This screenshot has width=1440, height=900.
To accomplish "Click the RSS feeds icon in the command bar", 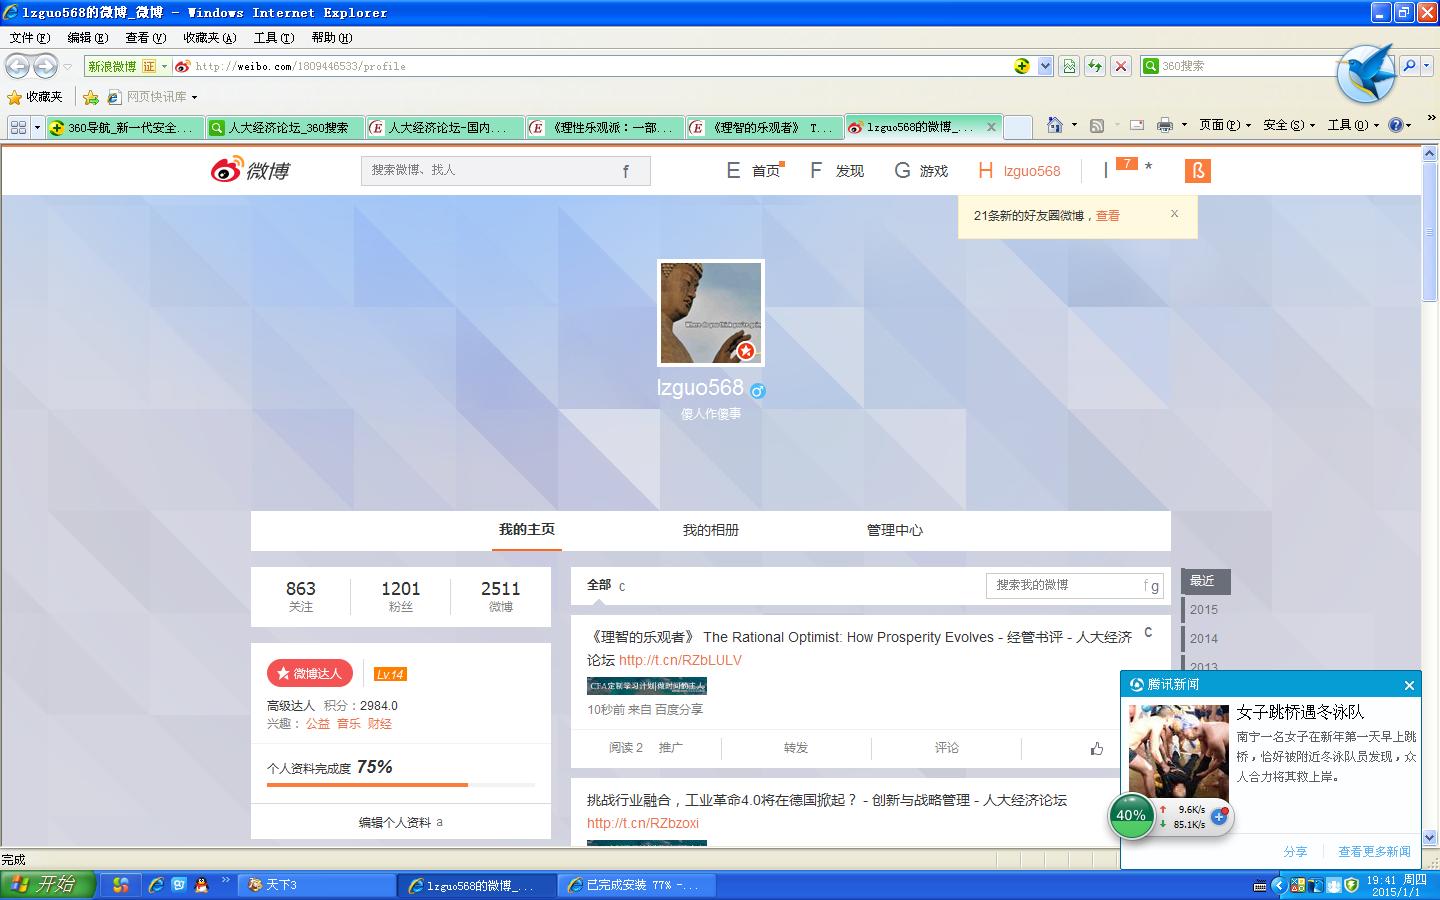I will click(1097, 125).
